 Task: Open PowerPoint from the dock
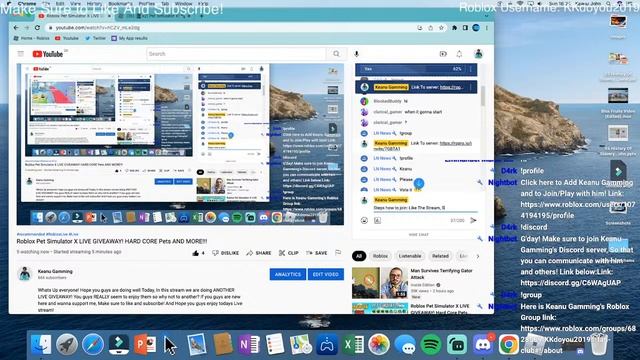click(x=145, y=345)
